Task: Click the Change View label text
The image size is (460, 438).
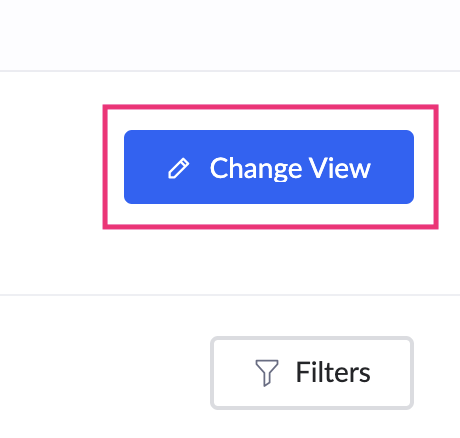Action: tap(290, 168)
